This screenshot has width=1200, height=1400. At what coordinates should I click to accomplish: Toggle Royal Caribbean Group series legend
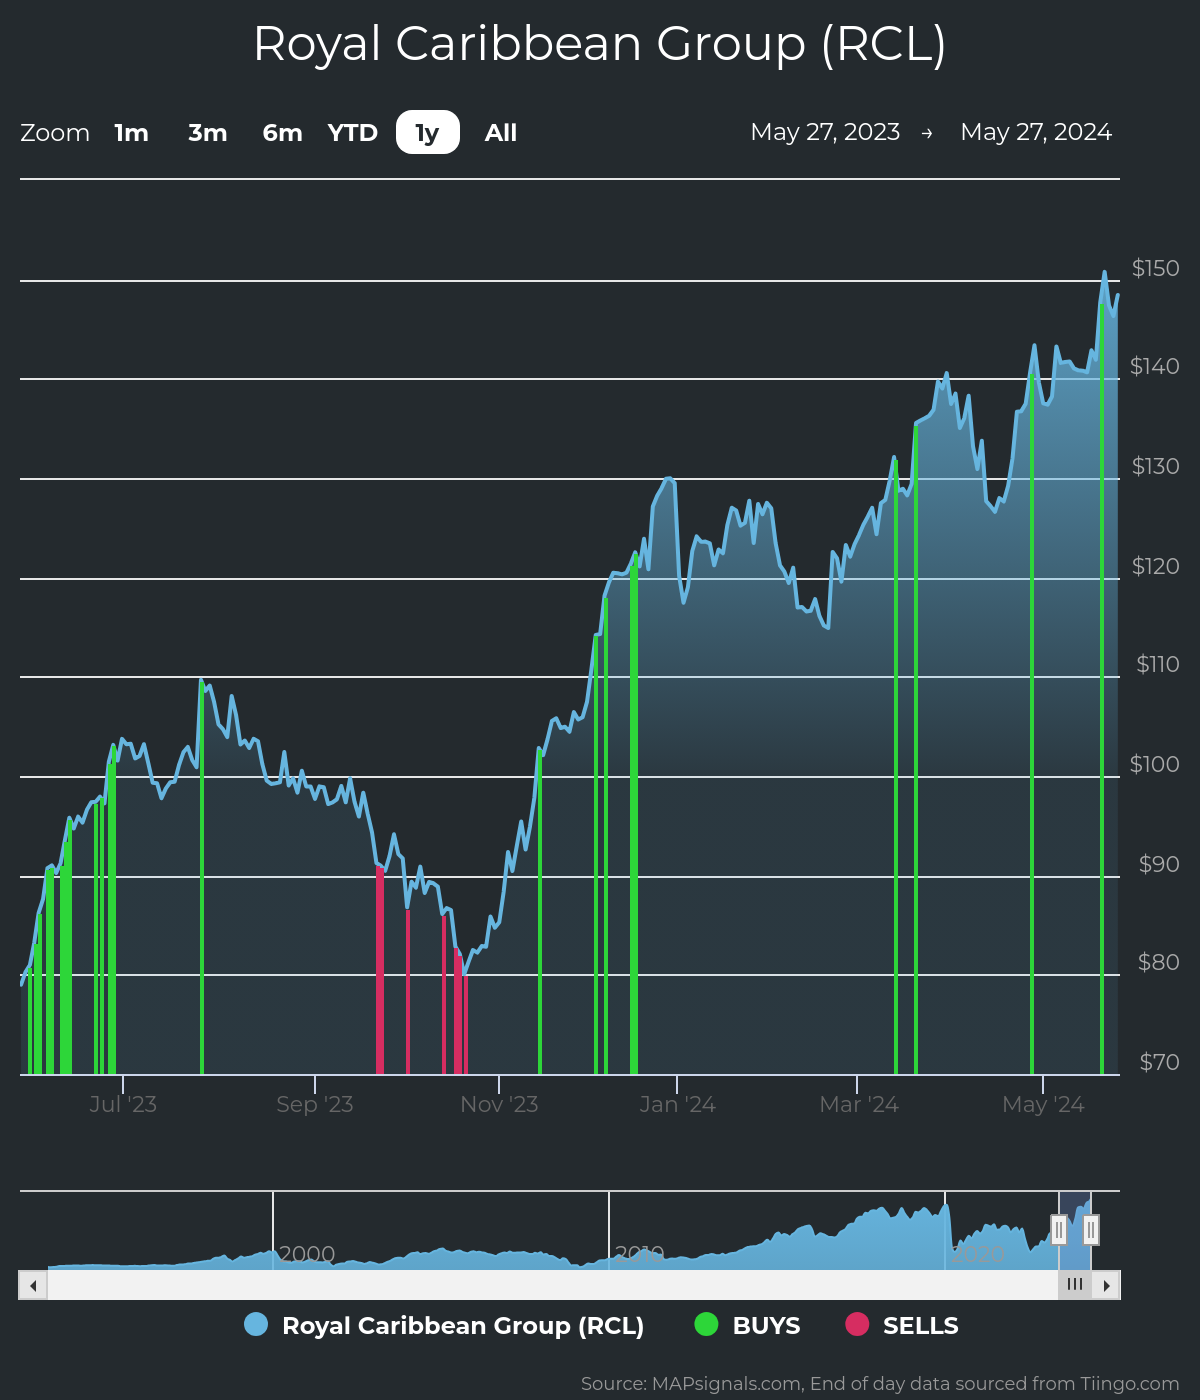click(x=463, y=1326)
